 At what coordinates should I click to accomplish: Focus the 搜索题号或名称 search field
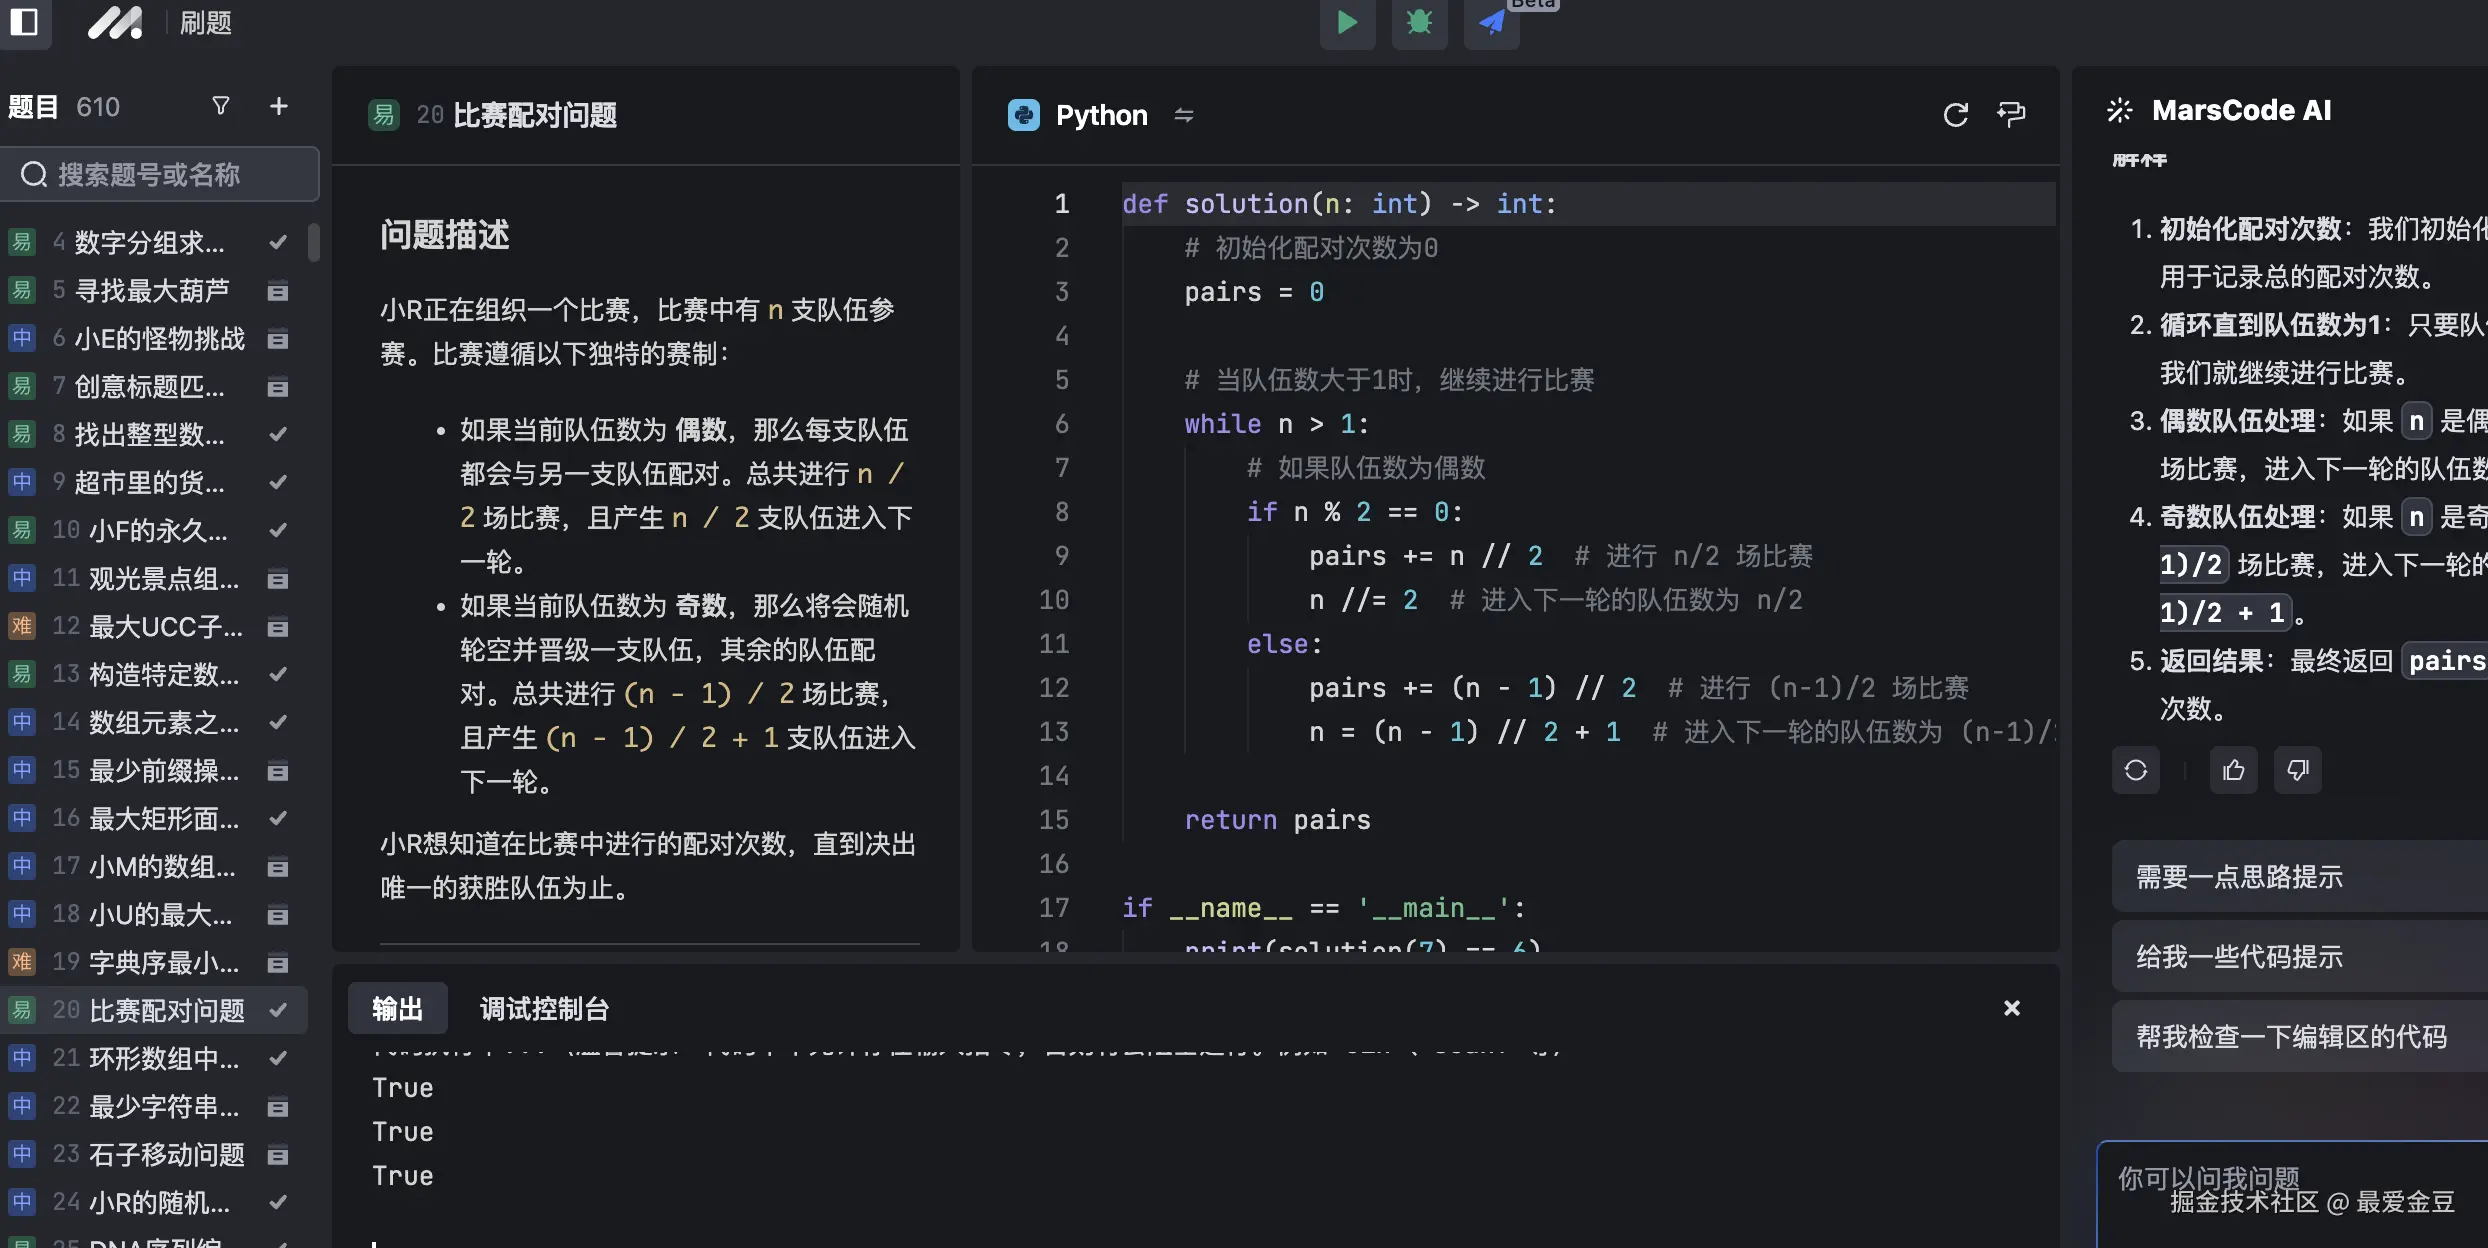coord(160,175)
